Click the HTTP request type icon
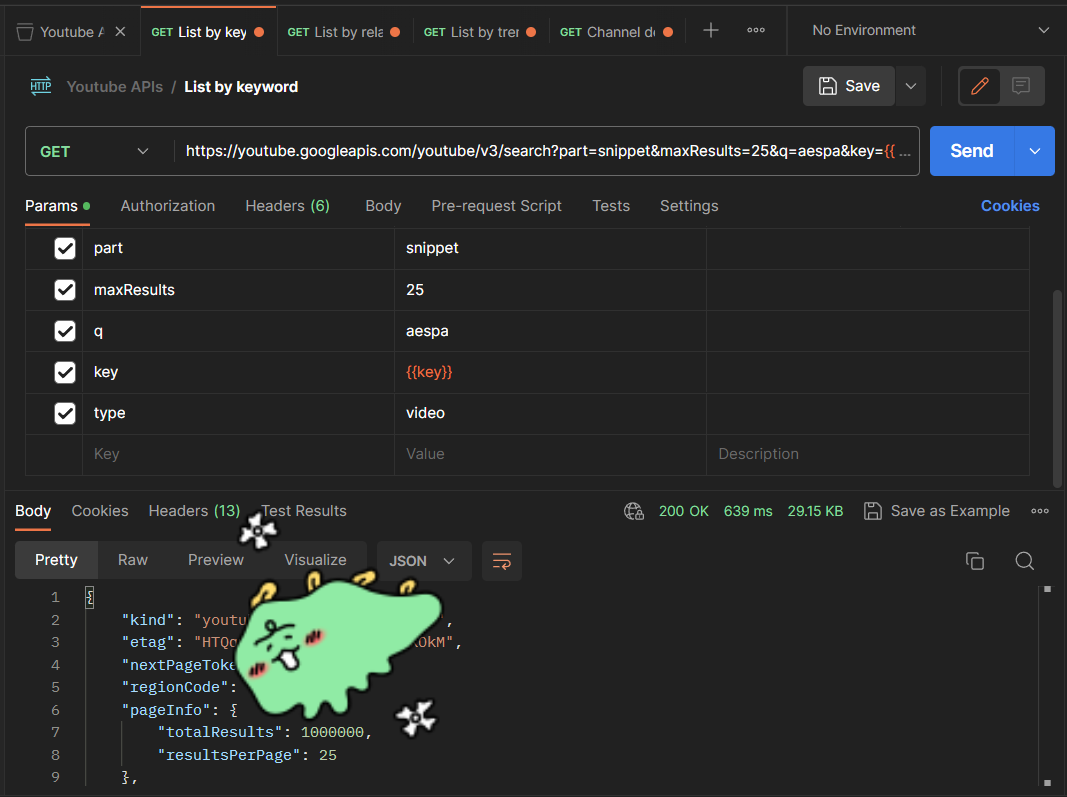Viewport: 1067px width, 797px height. click(x=41, y=86)
